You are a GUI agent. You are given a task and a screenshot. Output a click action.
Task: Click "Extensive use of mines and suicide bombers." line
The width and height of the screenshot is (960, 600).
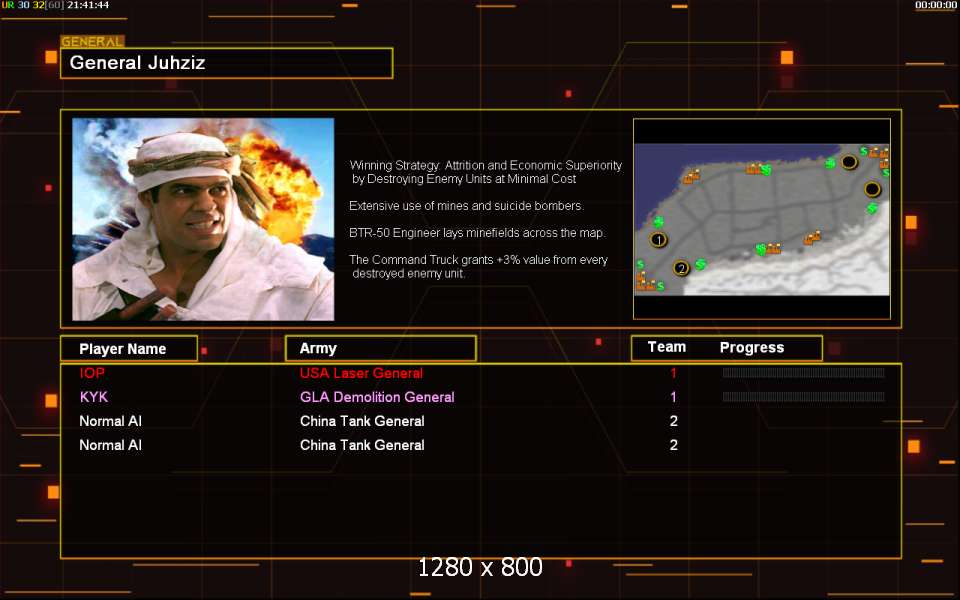pyautogui.click(x=467, y=206)
